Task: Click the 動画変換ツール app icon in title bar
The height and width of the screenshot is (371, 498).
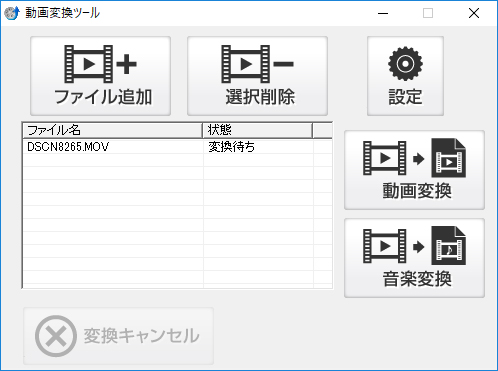Action: pos(12,13)
